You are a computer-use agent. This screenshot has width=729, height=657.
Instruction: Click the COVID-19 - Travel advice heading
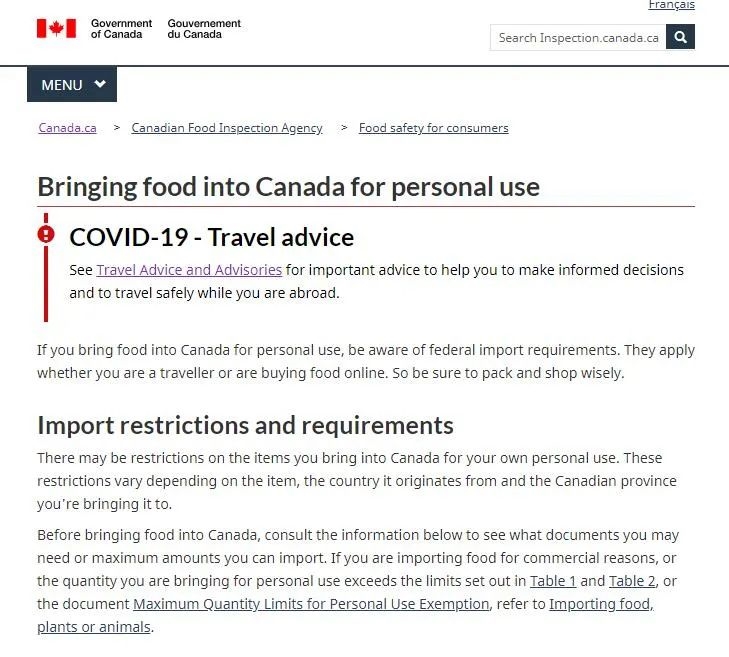(x=211, y=237)
